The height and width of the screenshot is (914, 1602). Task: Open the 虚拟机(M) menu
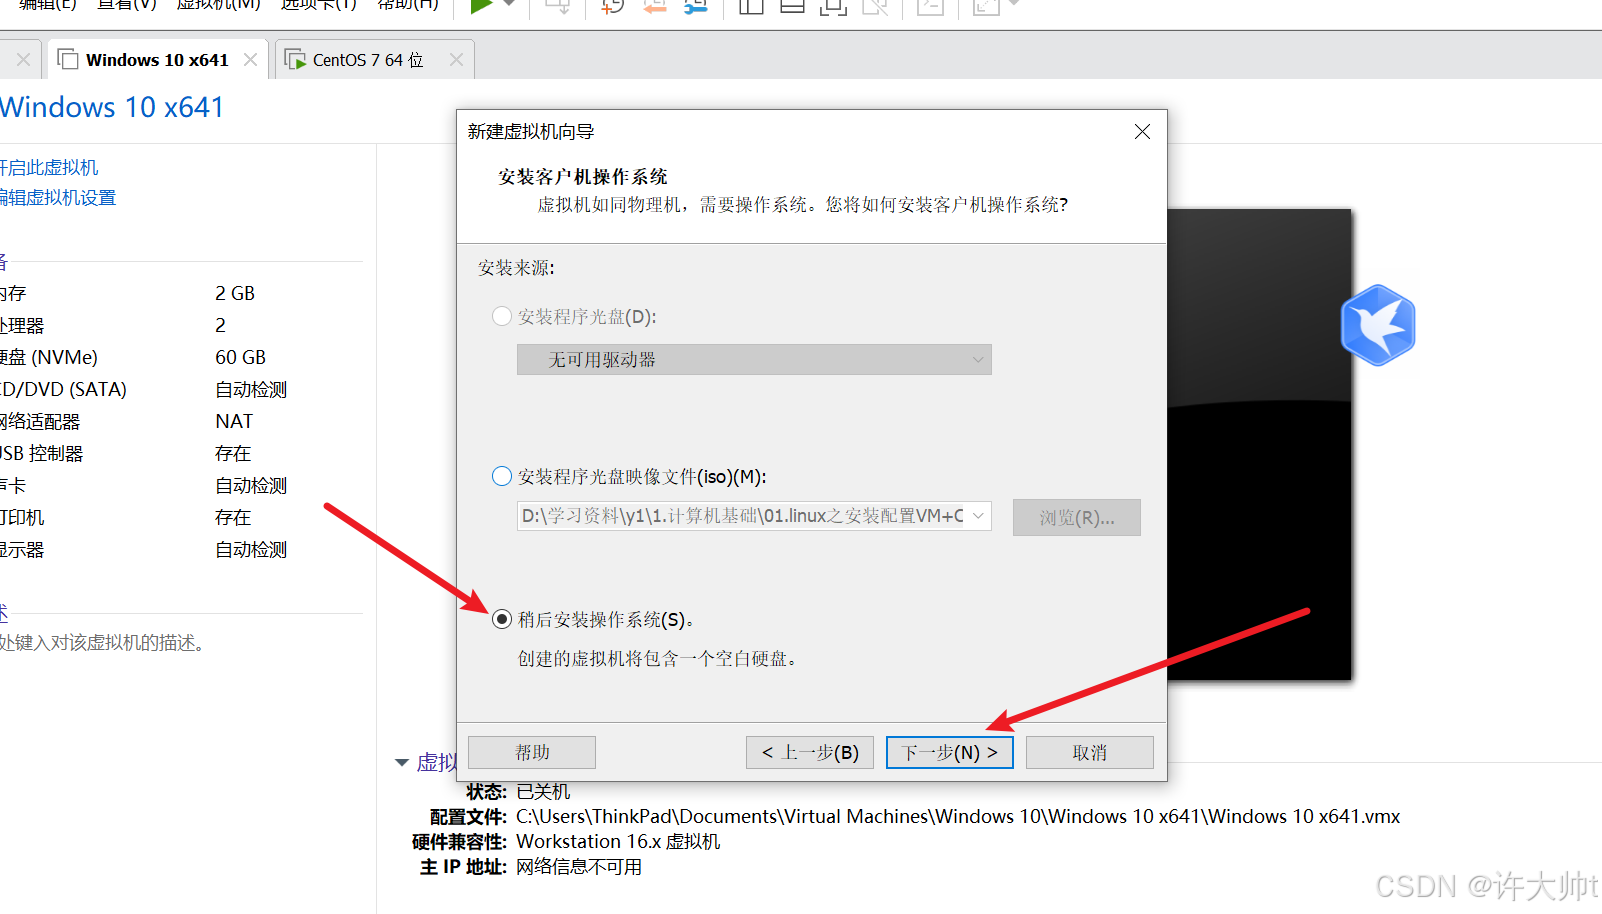pos(218,5)
